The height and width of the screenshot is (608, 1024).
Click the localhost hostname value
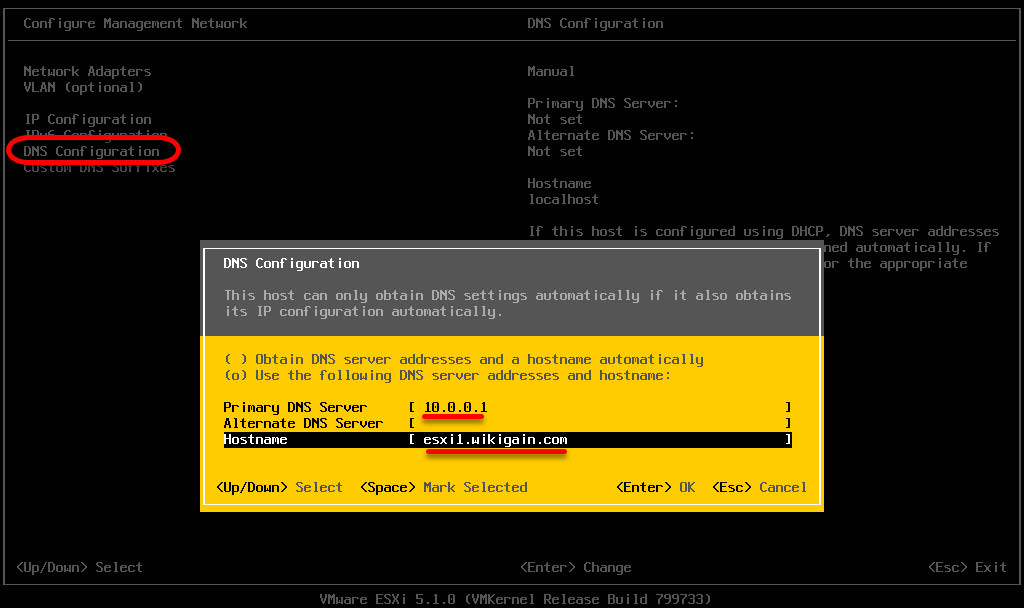click(x=563, y=199)
